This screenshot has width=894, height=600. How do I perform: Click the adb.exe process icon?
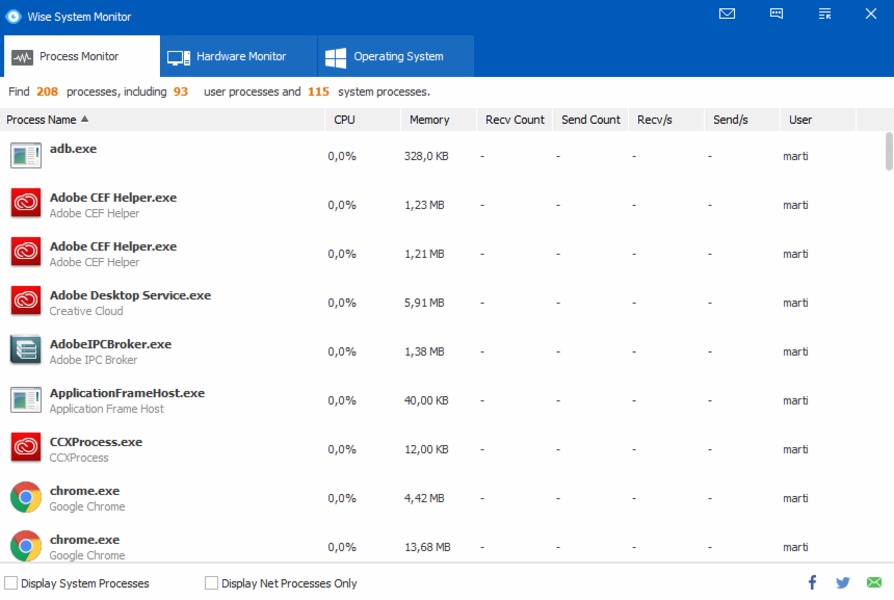coord(25,154)
